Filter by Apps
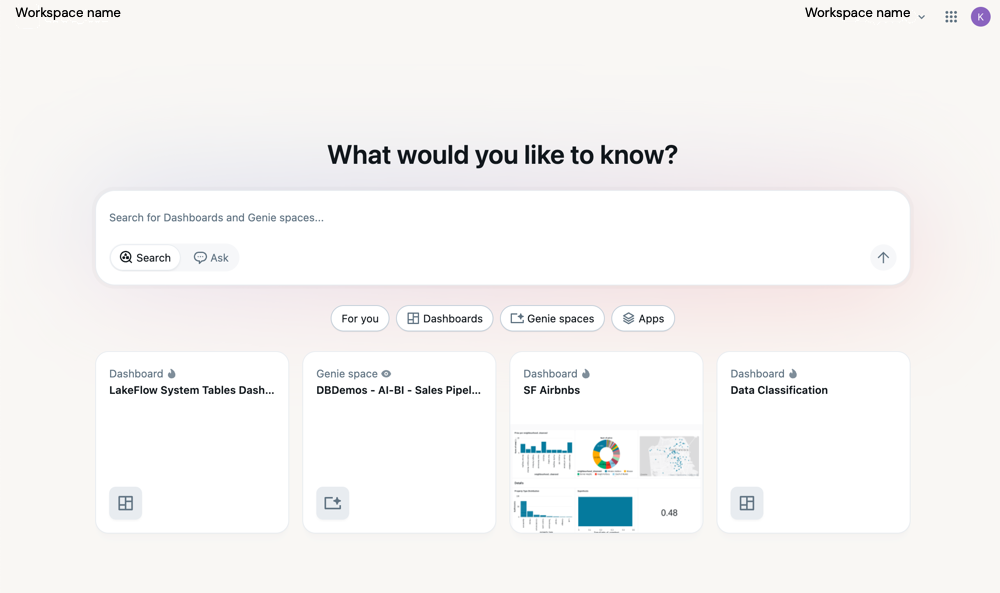Viewport: 1000px width, 593px height. click(643, 318)
